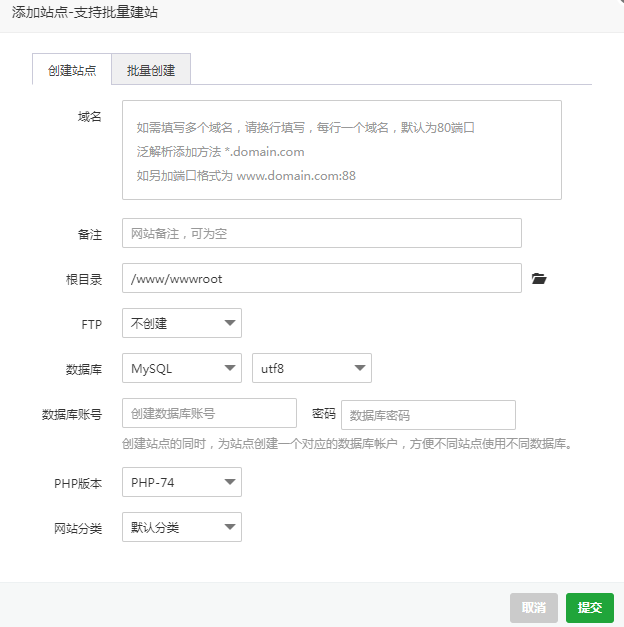Screen dimensions: 624x627
Task: Click the 数据库账号 label text
Action: (72, 414)
